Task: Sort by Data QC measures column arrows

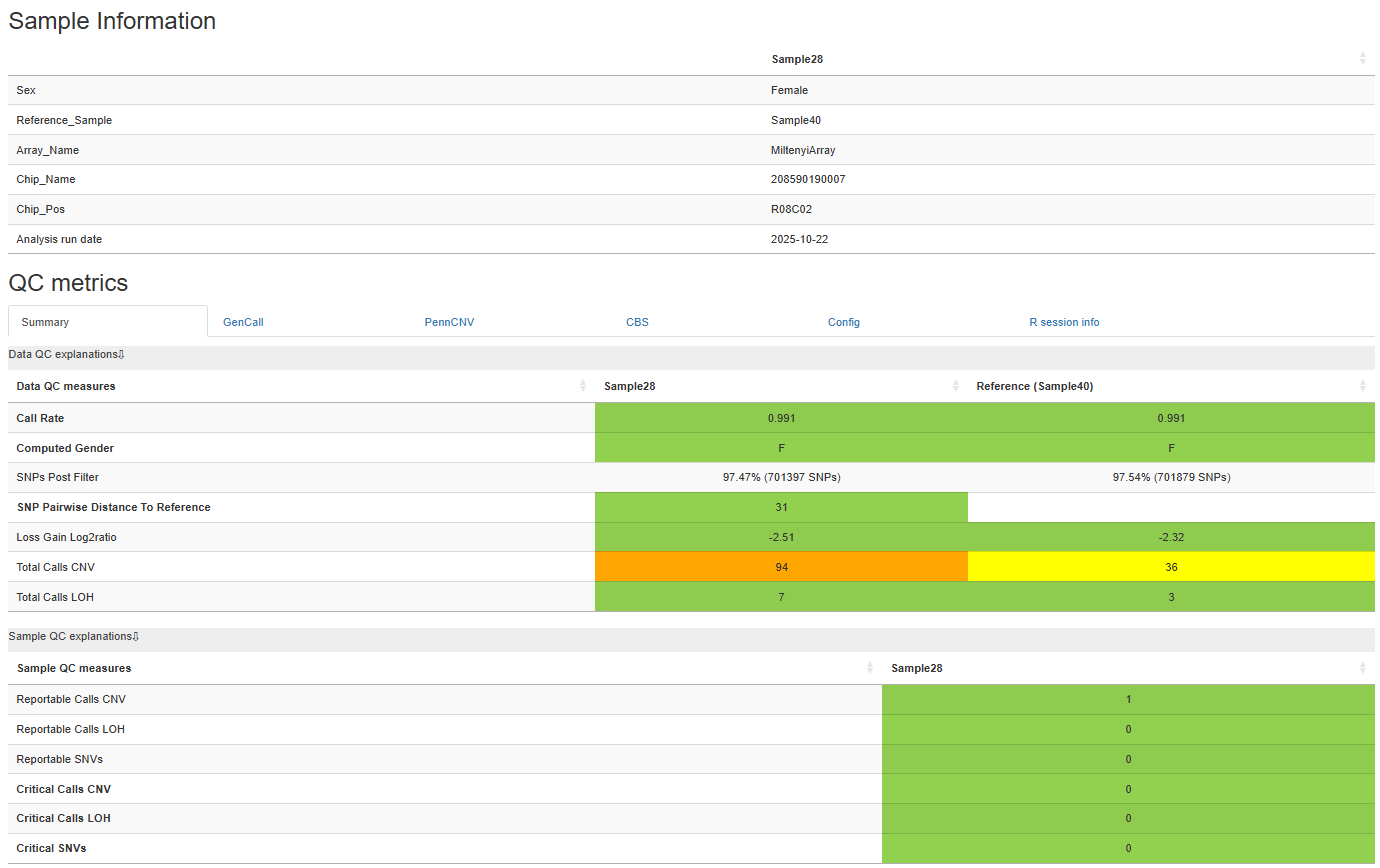Action: tap(583, 386)
